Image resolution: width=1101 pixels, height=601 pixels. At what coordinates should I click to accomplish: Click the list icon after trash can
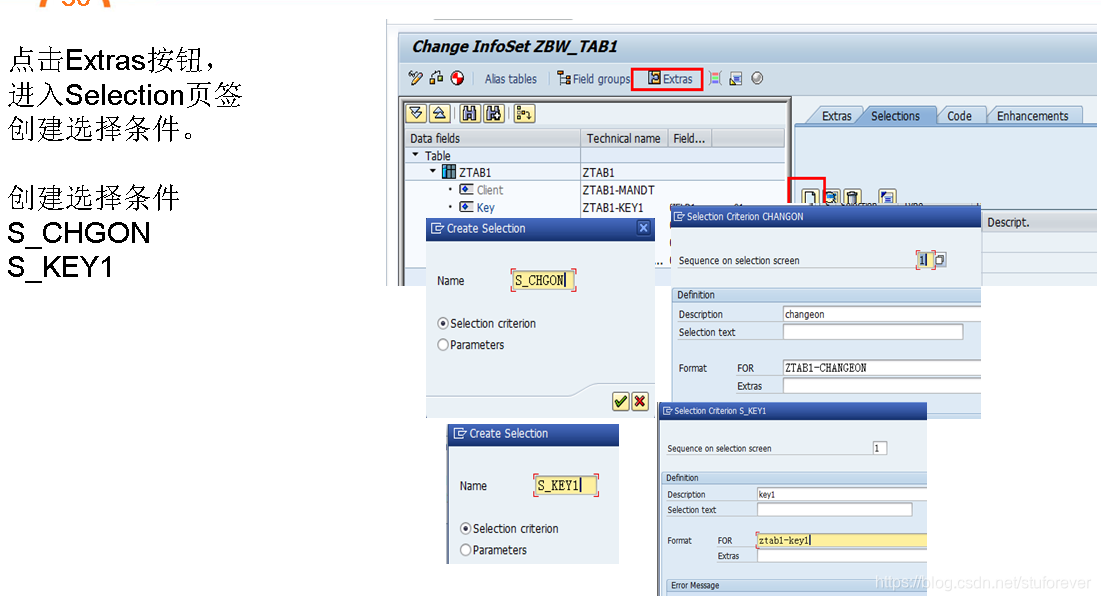887,197
